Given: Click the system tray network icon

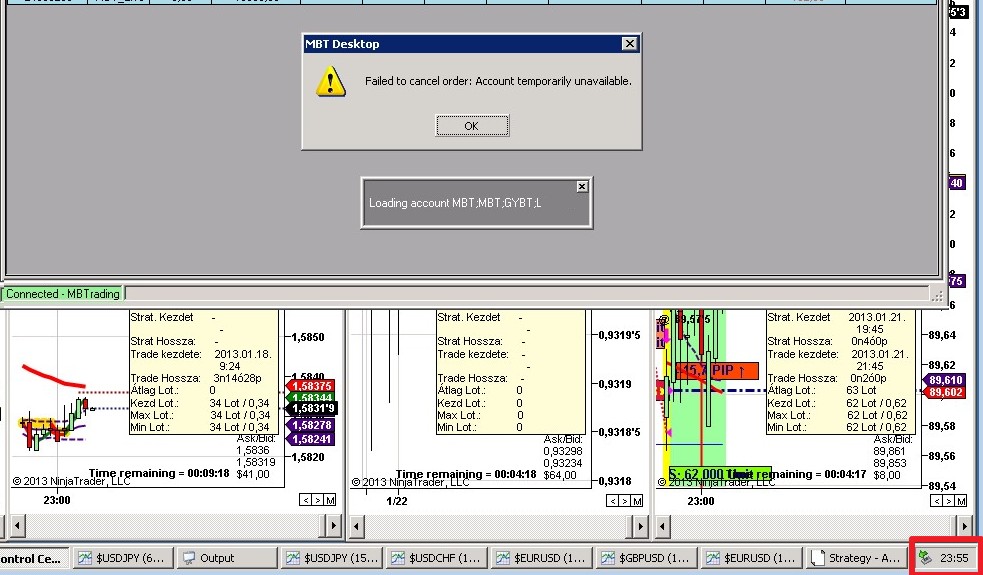Looking at the screenshot, I should tap(925, 557).
